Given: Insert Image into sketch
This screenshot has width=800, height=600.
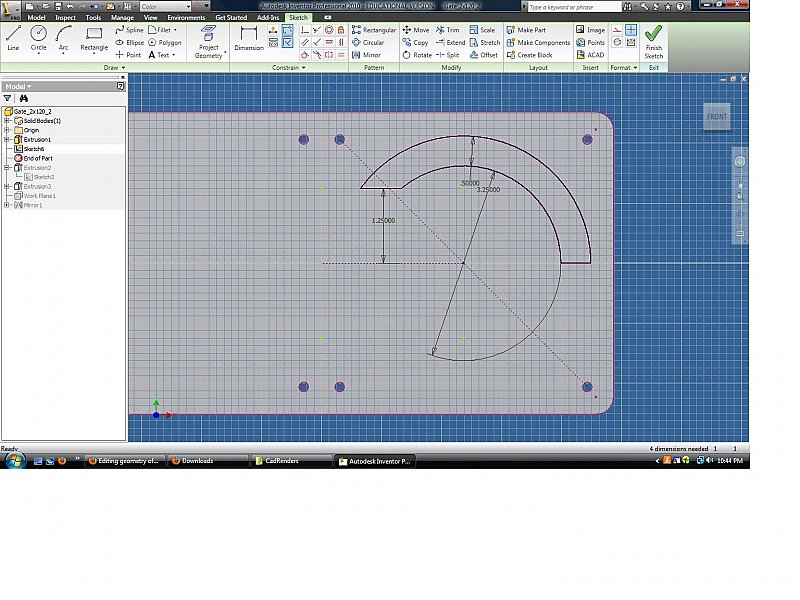Looking at the screenshot, I should 590,30.
